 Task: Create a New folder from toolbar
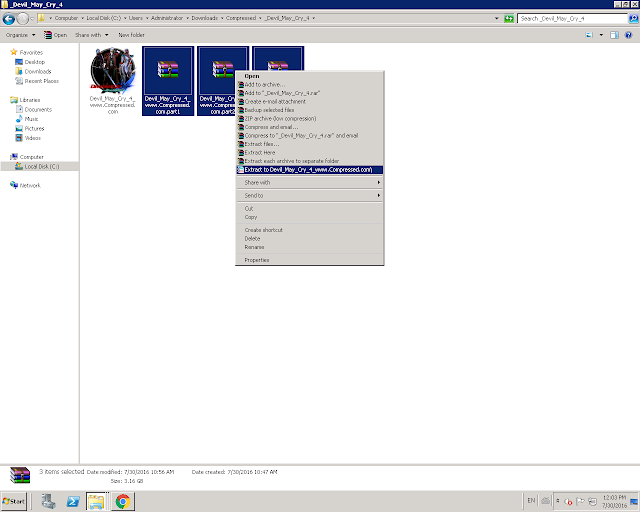[x=131, y=35]
